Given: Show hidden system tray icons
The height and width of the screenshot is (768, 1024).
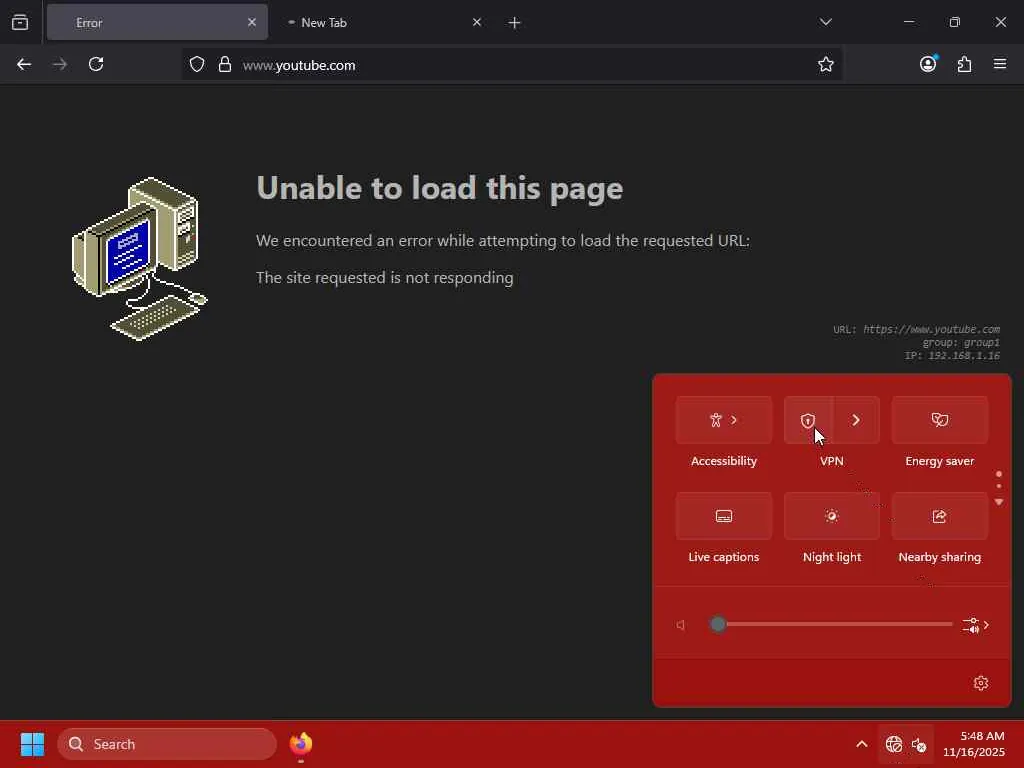Looking at the screenshot, I should 862,744.
